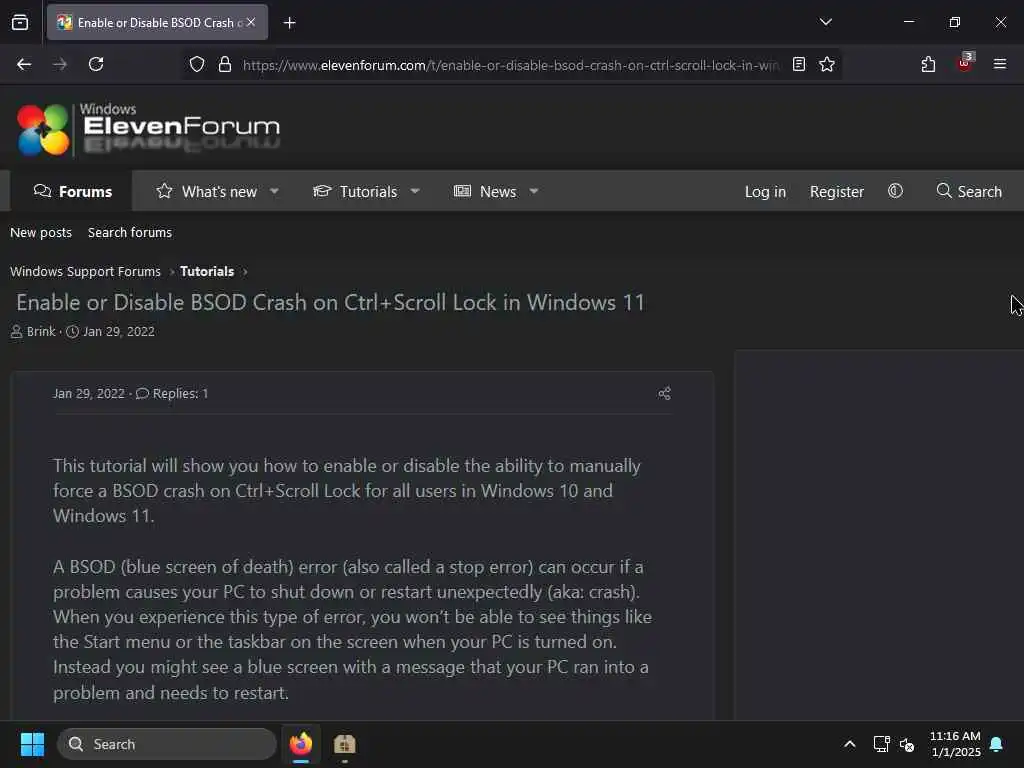Click Log in link
Image resolution: width=1024 pixels, height=768 pixels.
click(x=765, y=191)
